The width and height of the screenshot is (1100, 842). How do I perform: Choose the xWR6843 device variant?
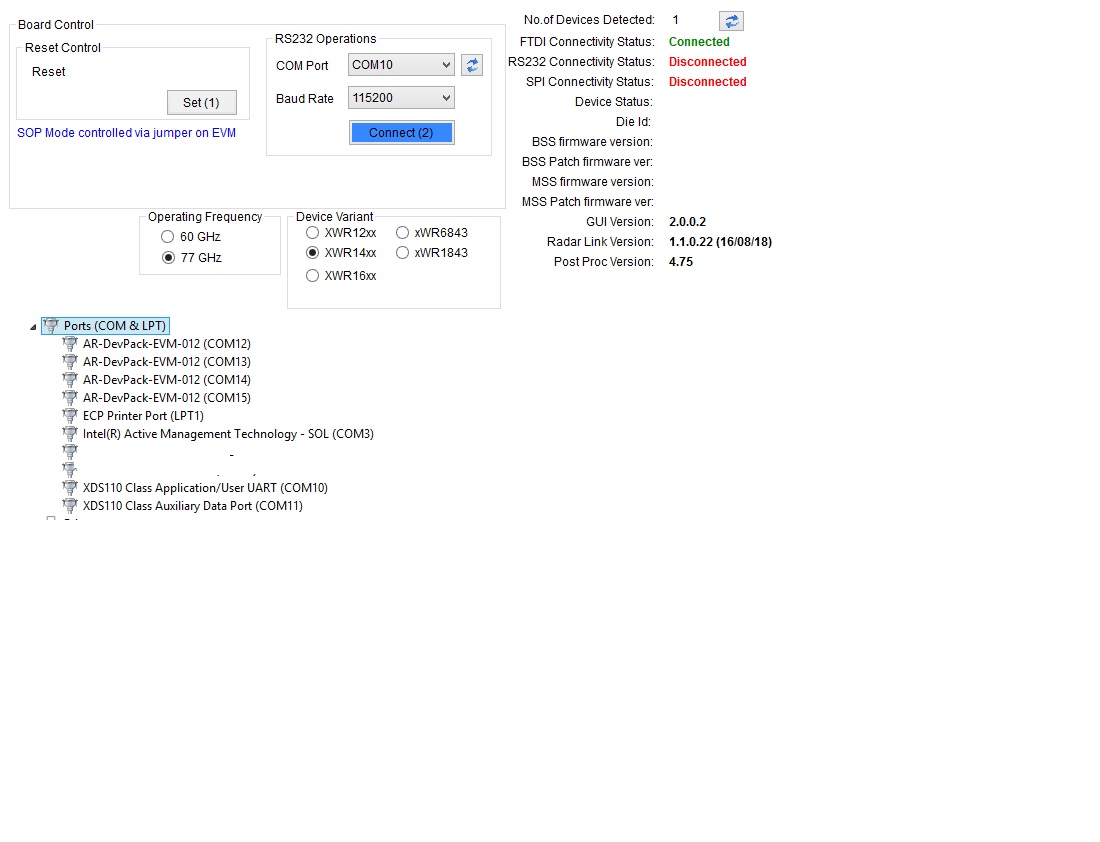tap(403, 232)
